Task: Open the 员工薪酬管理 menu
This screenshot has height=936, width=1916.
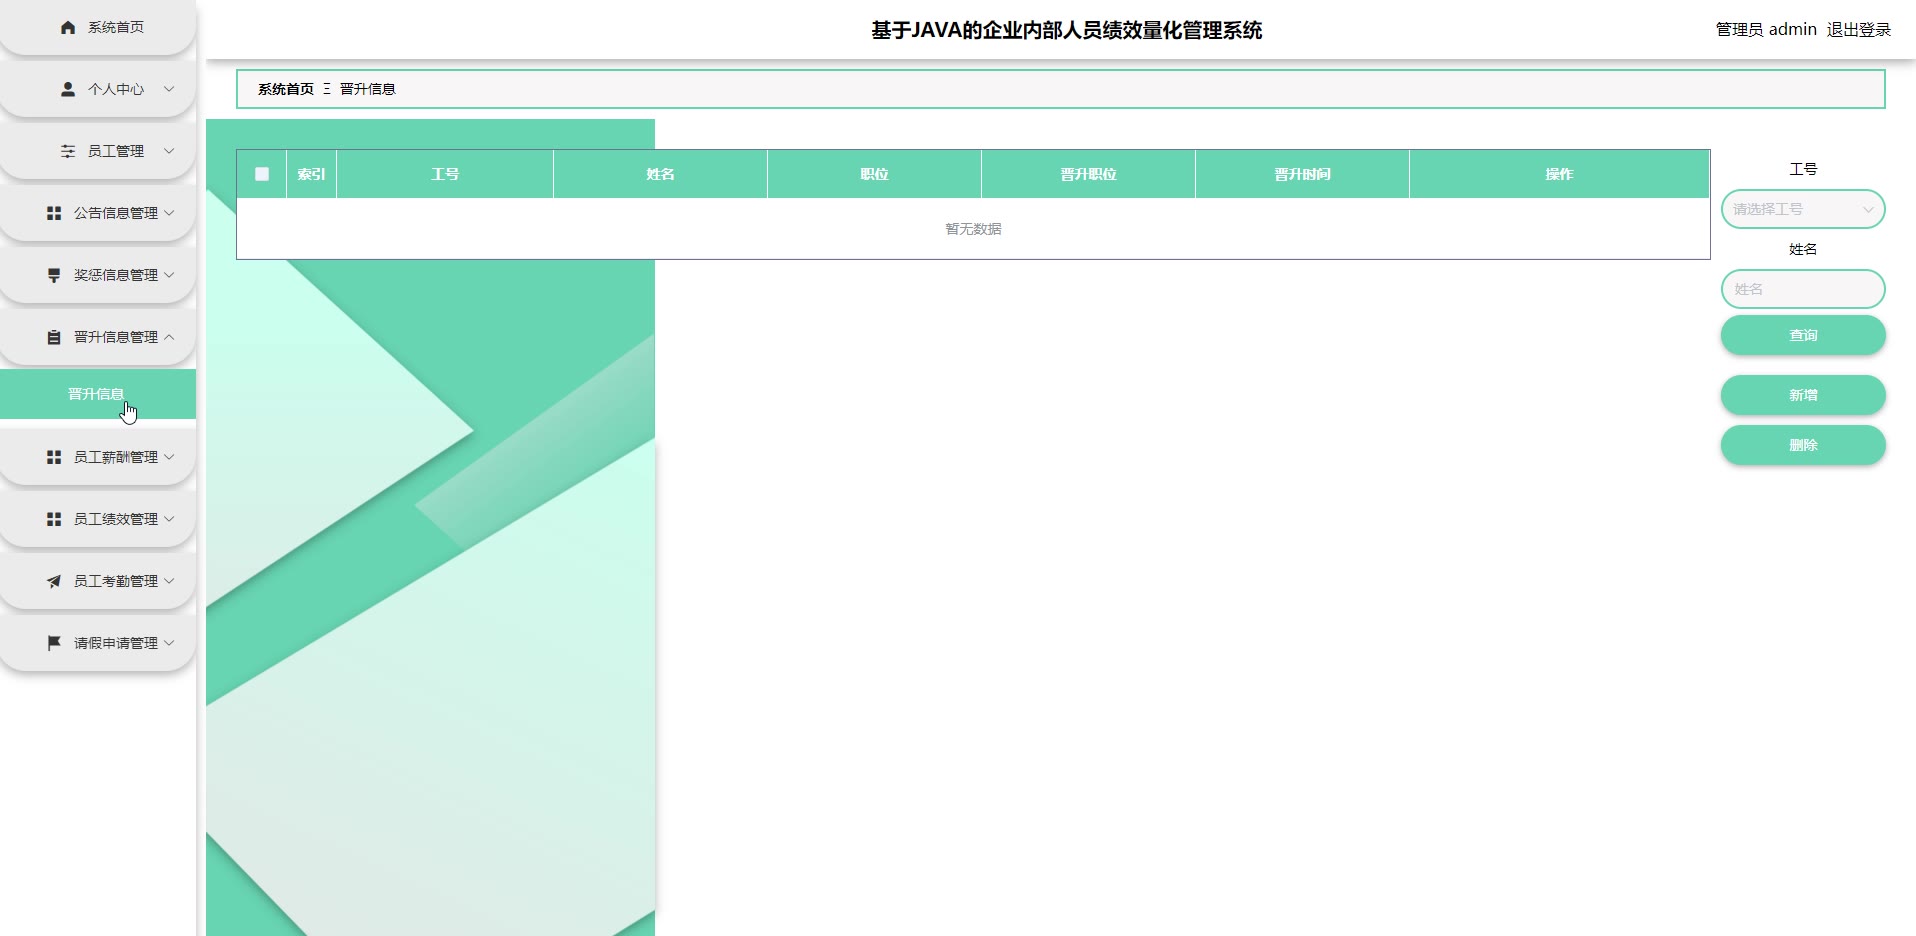Action: pos(98,457)
